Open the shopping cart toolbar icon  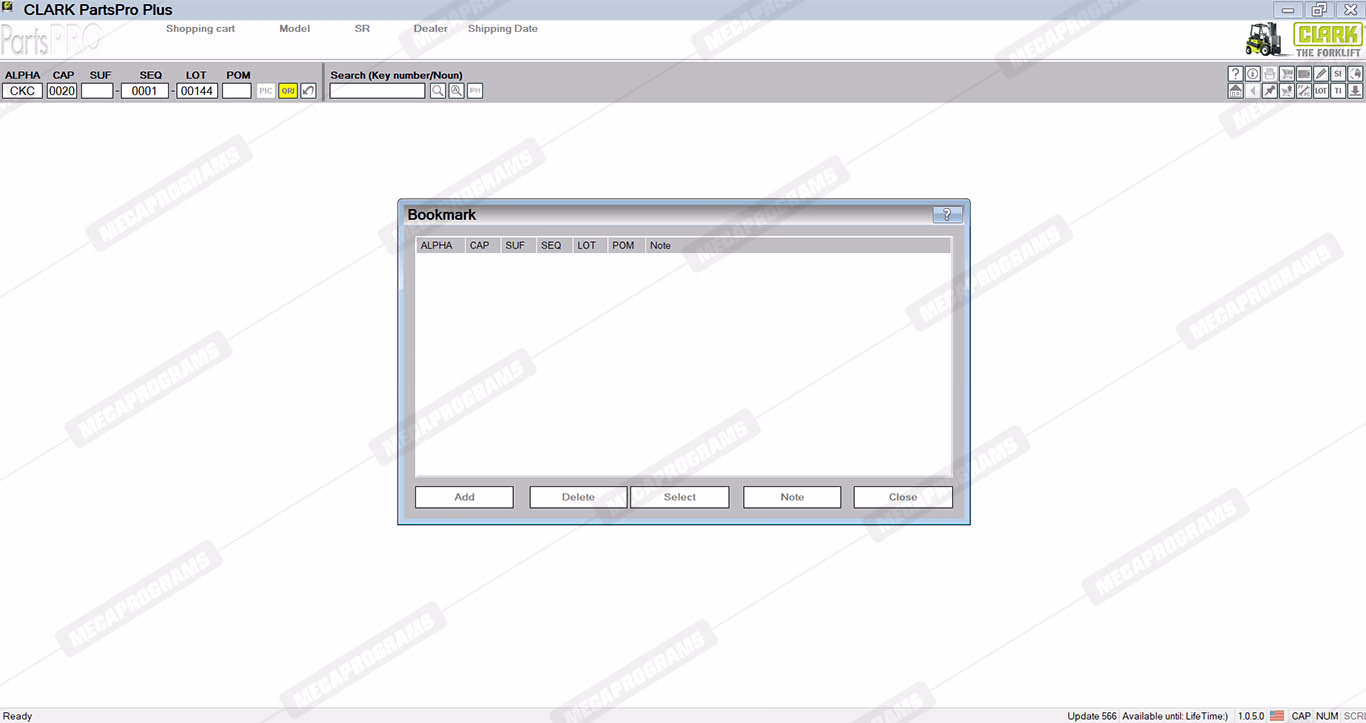coord(1287,74)
